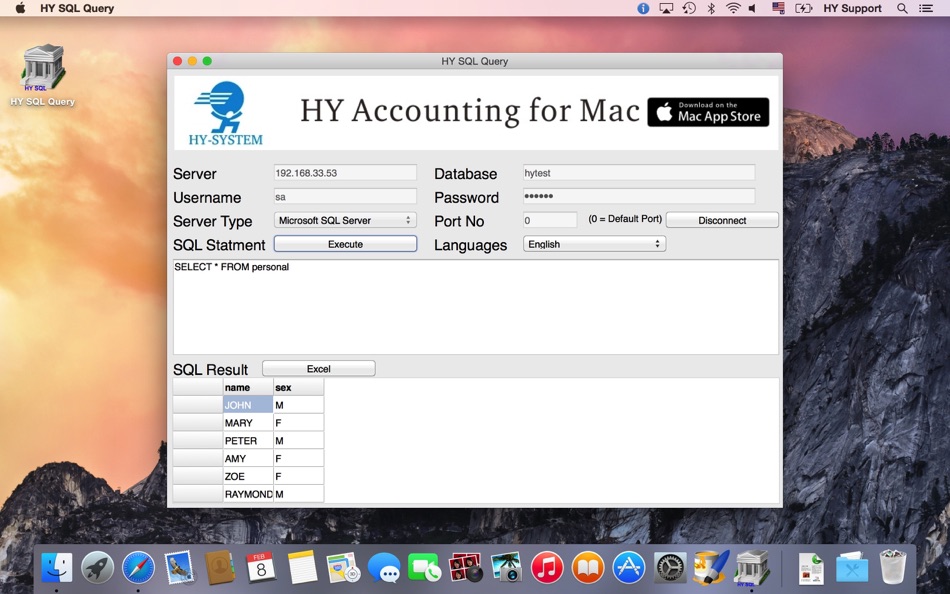Screen dimensions: 950x594
Task: Click the volume icon in menu bar
Action: click(752, 8)
